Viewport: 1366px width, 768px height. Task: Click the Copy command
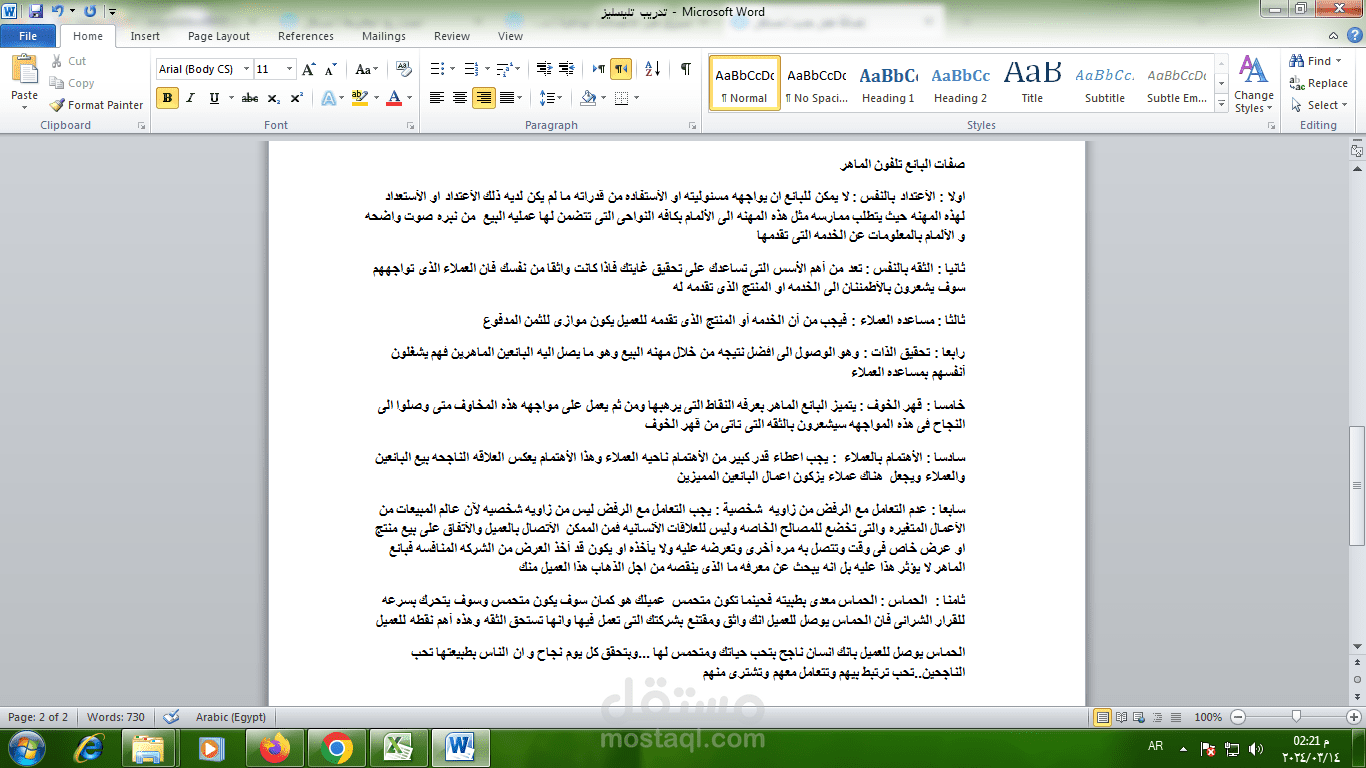tap(72, 83)
